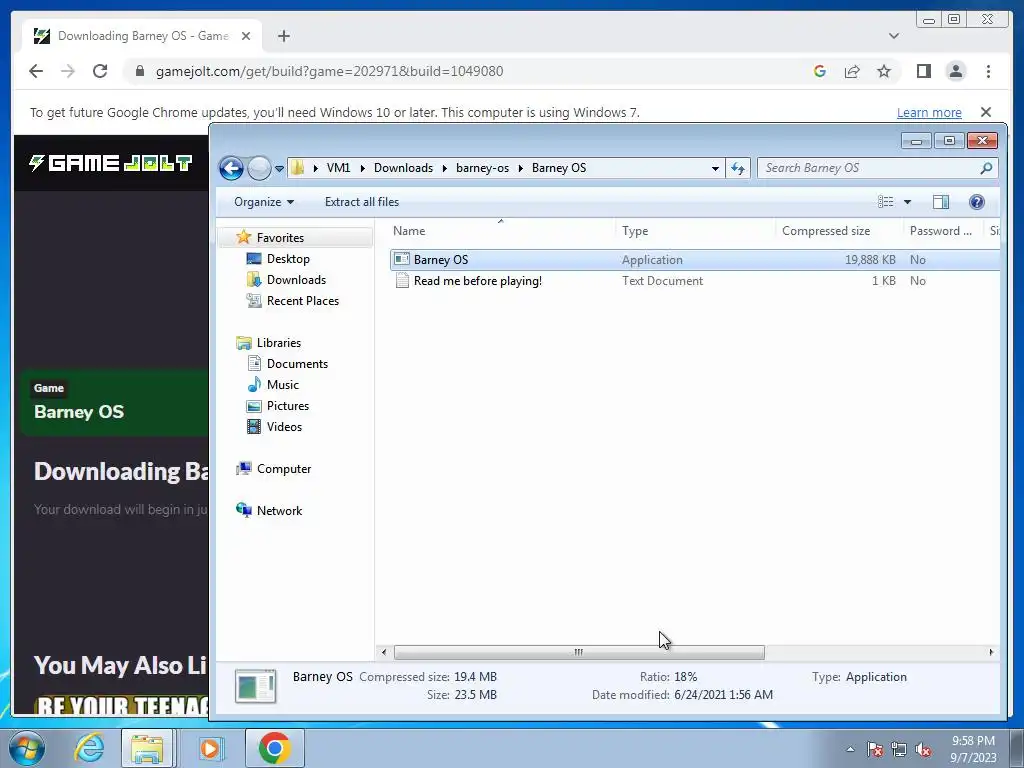Click the Barney OS preview thumbnail in details pane
Screen dimensions: 1024x768
pyautogui.click(x=255, y=686)
